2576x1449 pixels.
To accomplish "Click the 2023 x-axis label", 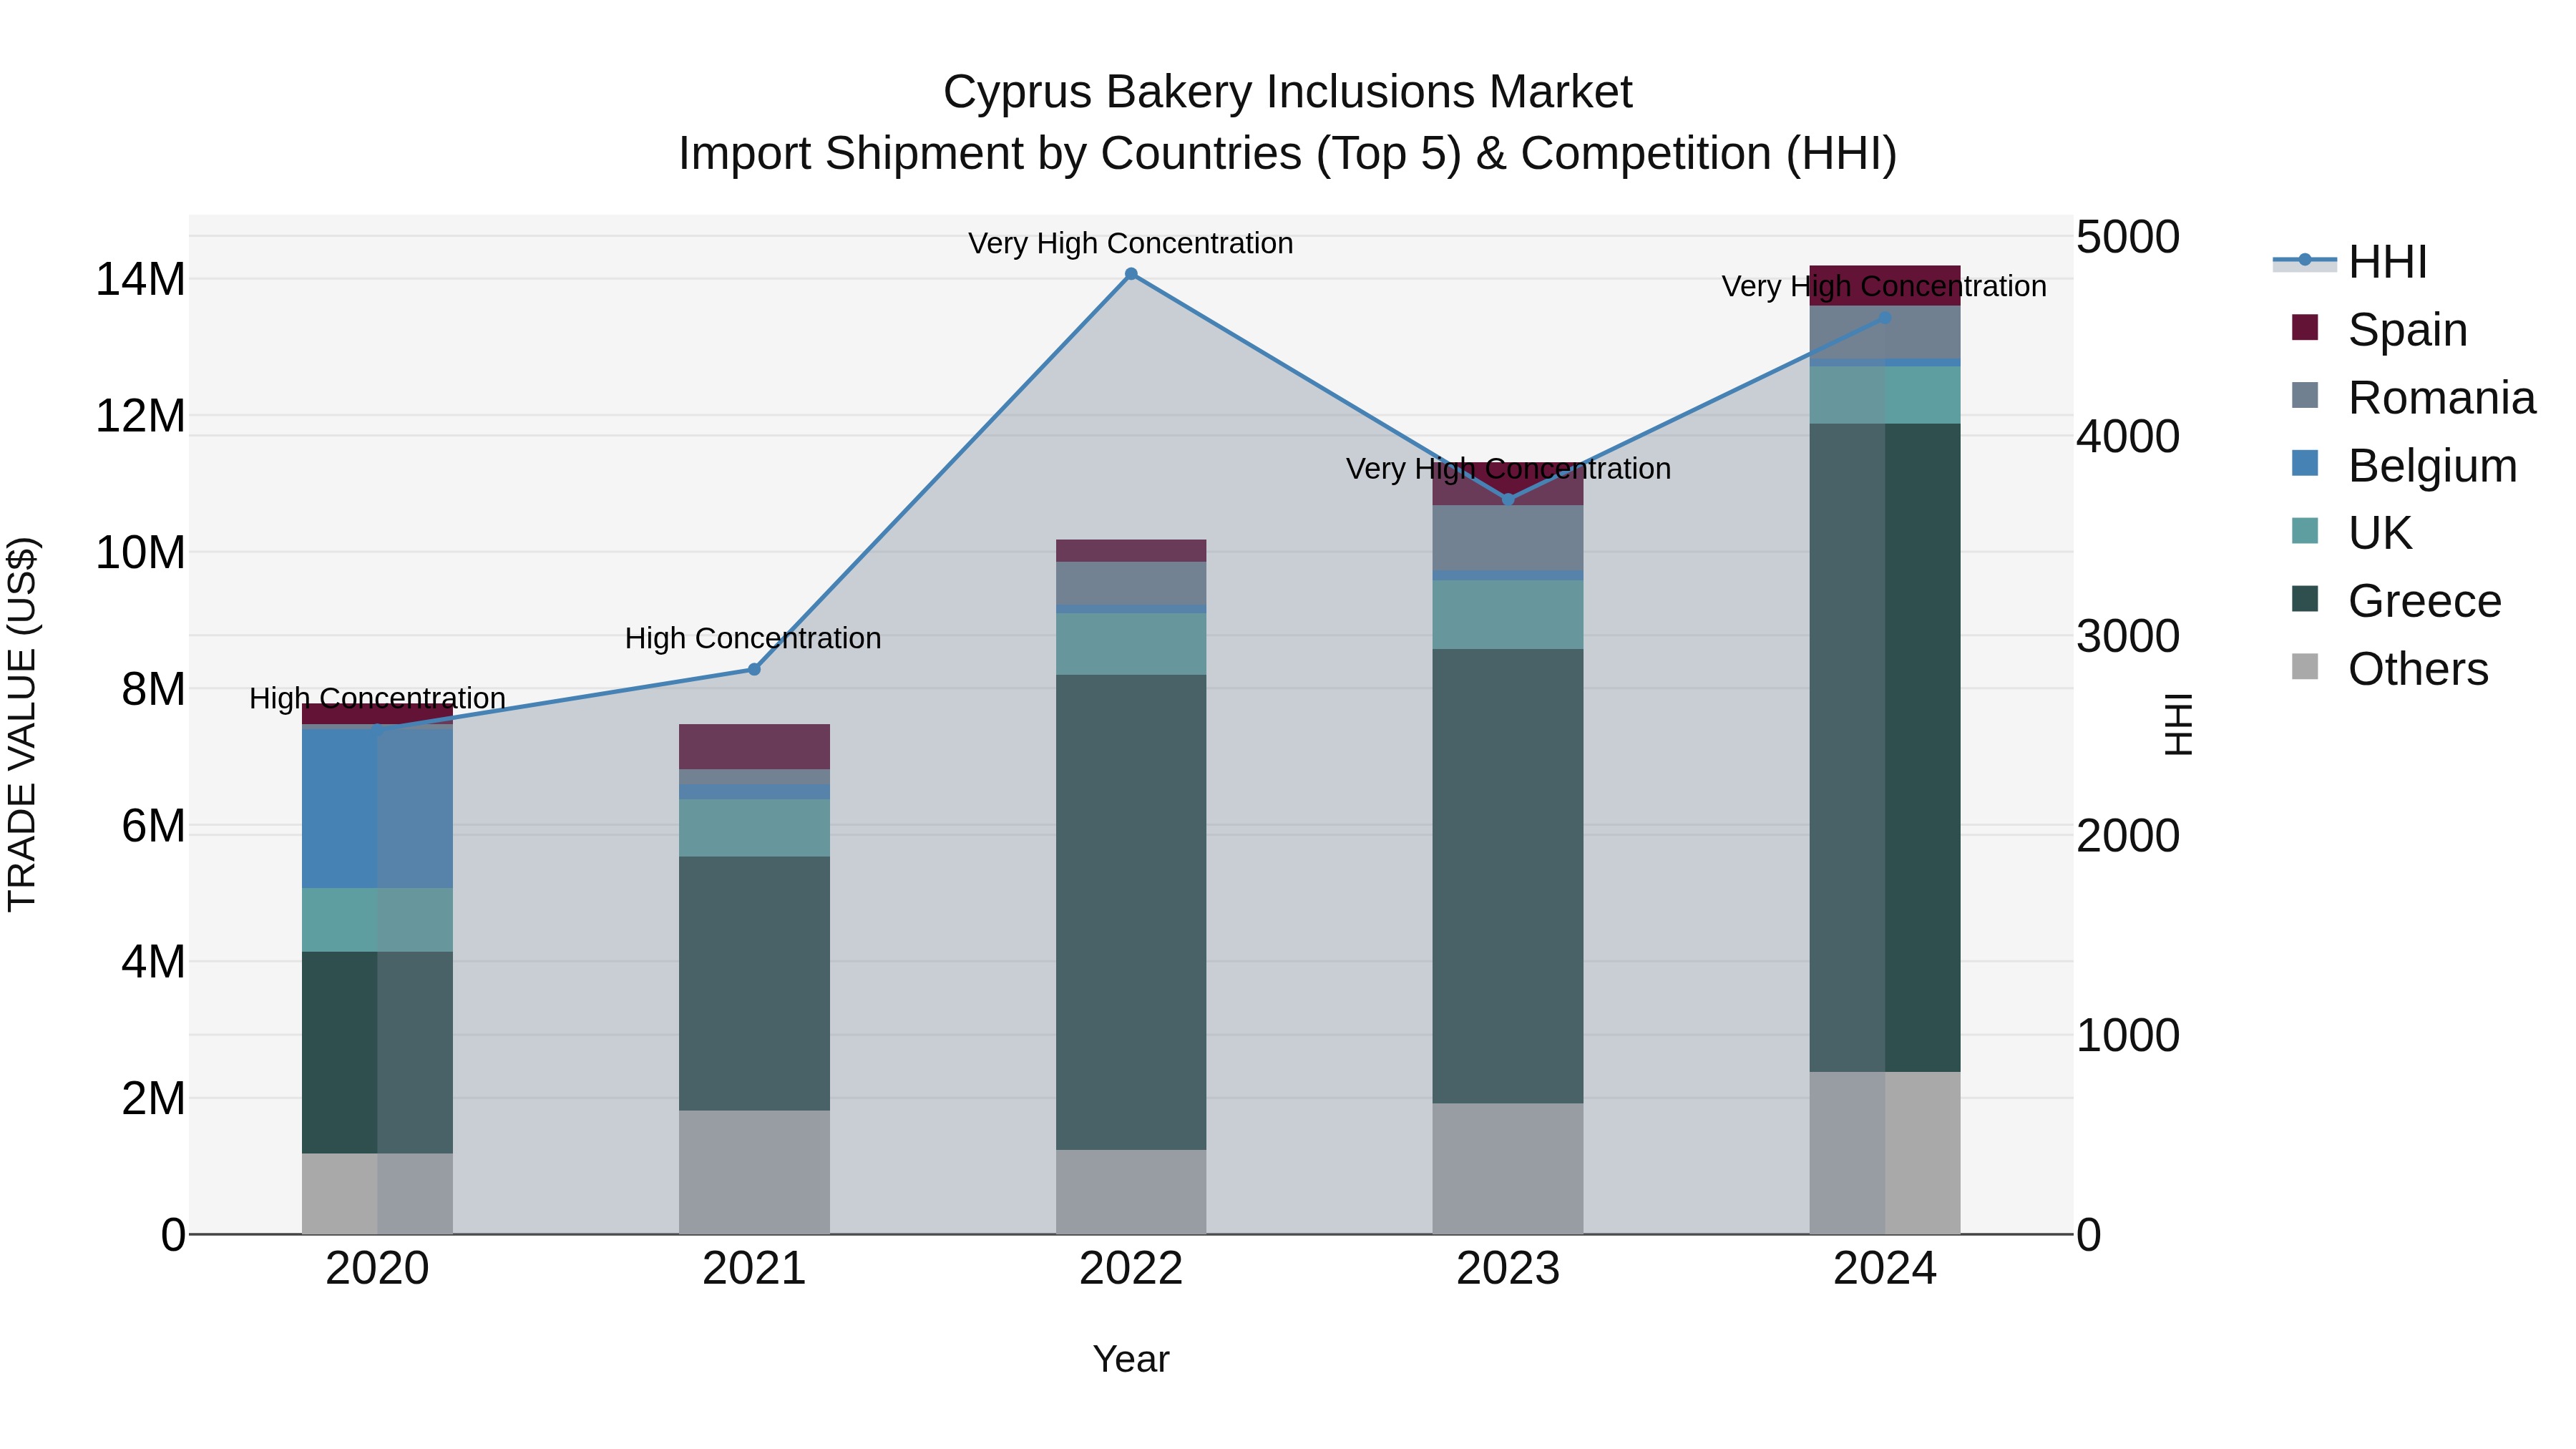I will [x=1508, y=1269].
